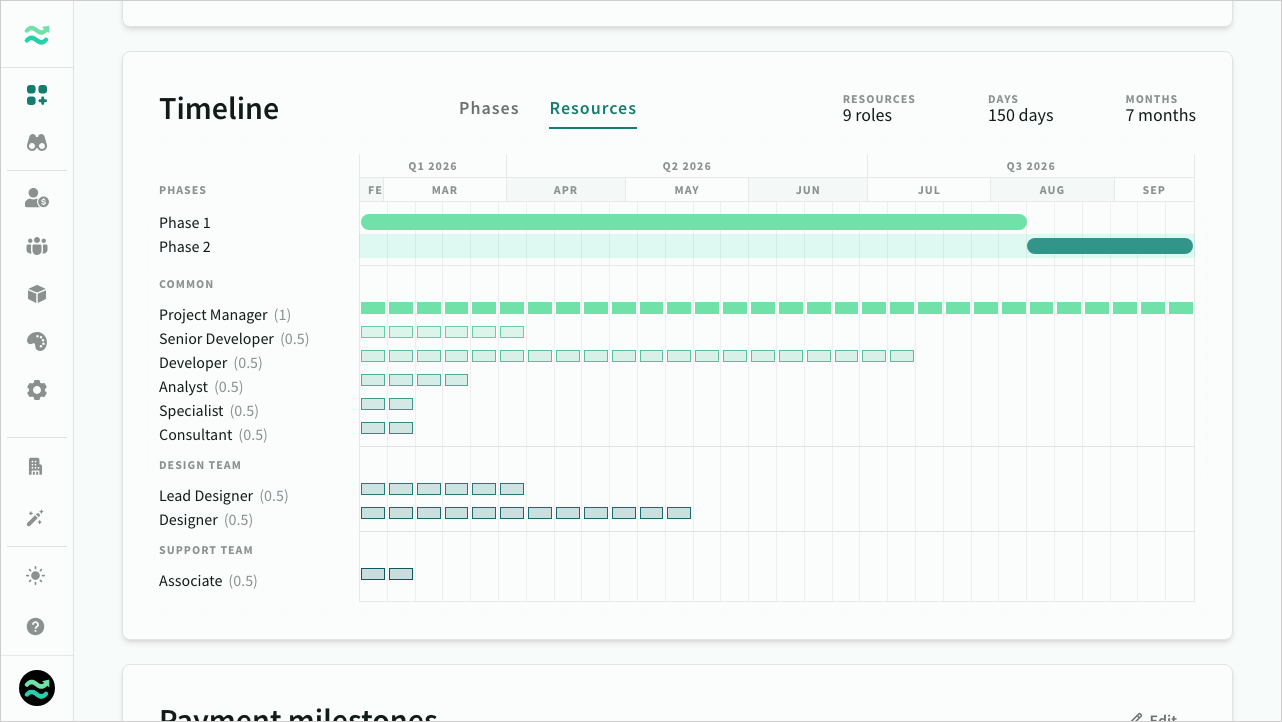Image resolution: width=1282 pixels, height=722 pixels.
Task: Click the Phase 2 dark teal timeline bar
Action: pos(1109,246)
